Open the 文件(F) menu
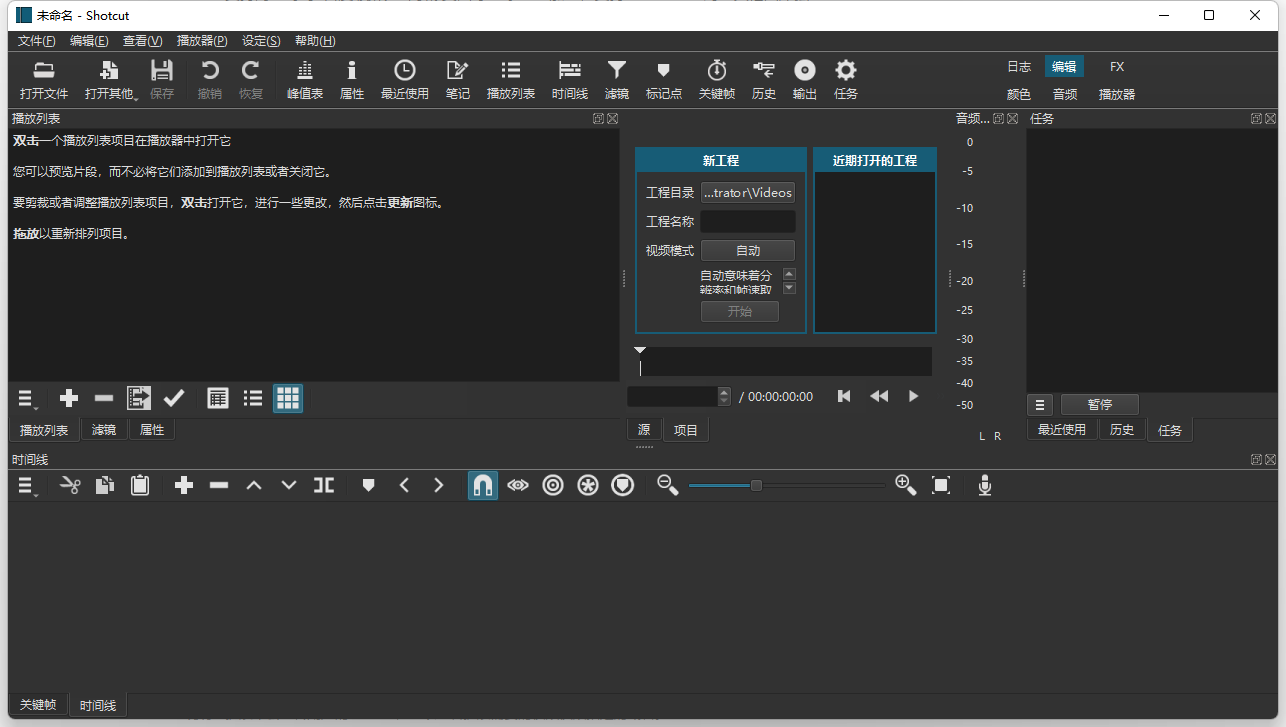Image resolution: width=1286 pixels, height=727 pixels. pos(37,41)
